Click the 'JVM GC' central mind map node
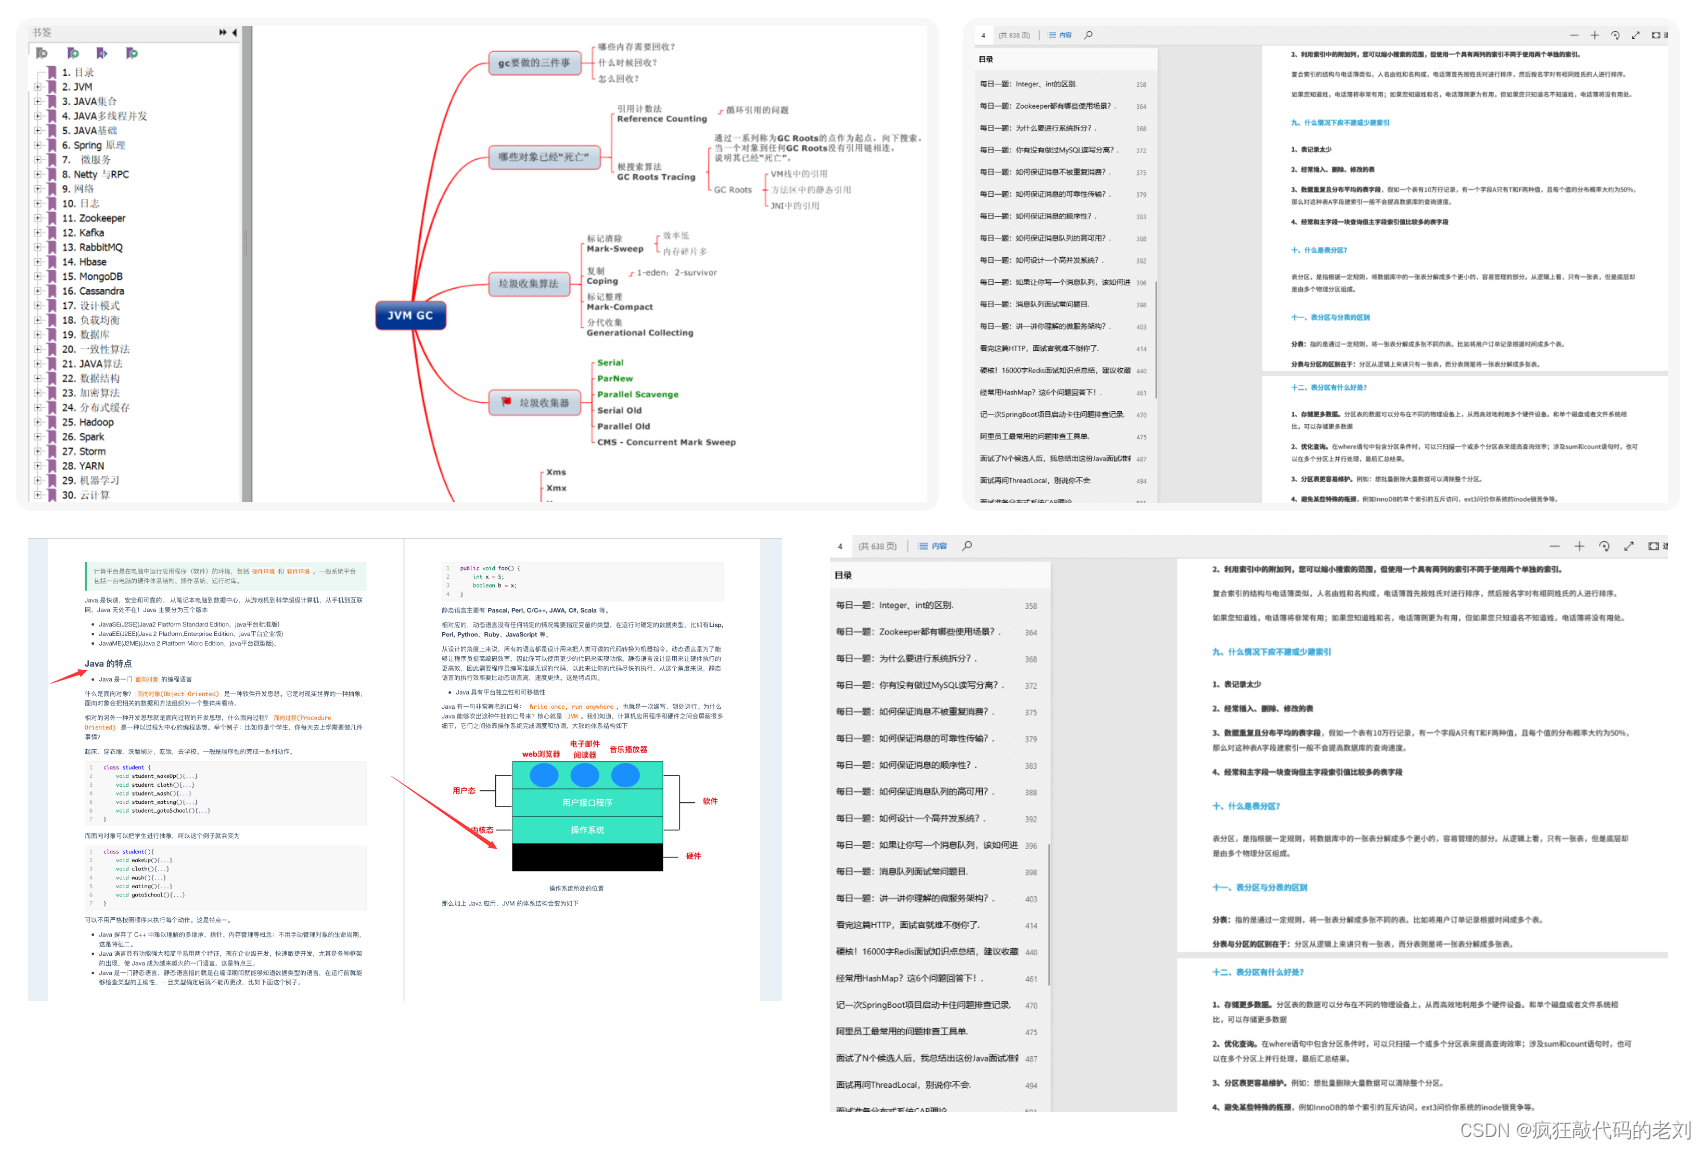Viewport: 1706px width, 1149px height. (410, 315)
